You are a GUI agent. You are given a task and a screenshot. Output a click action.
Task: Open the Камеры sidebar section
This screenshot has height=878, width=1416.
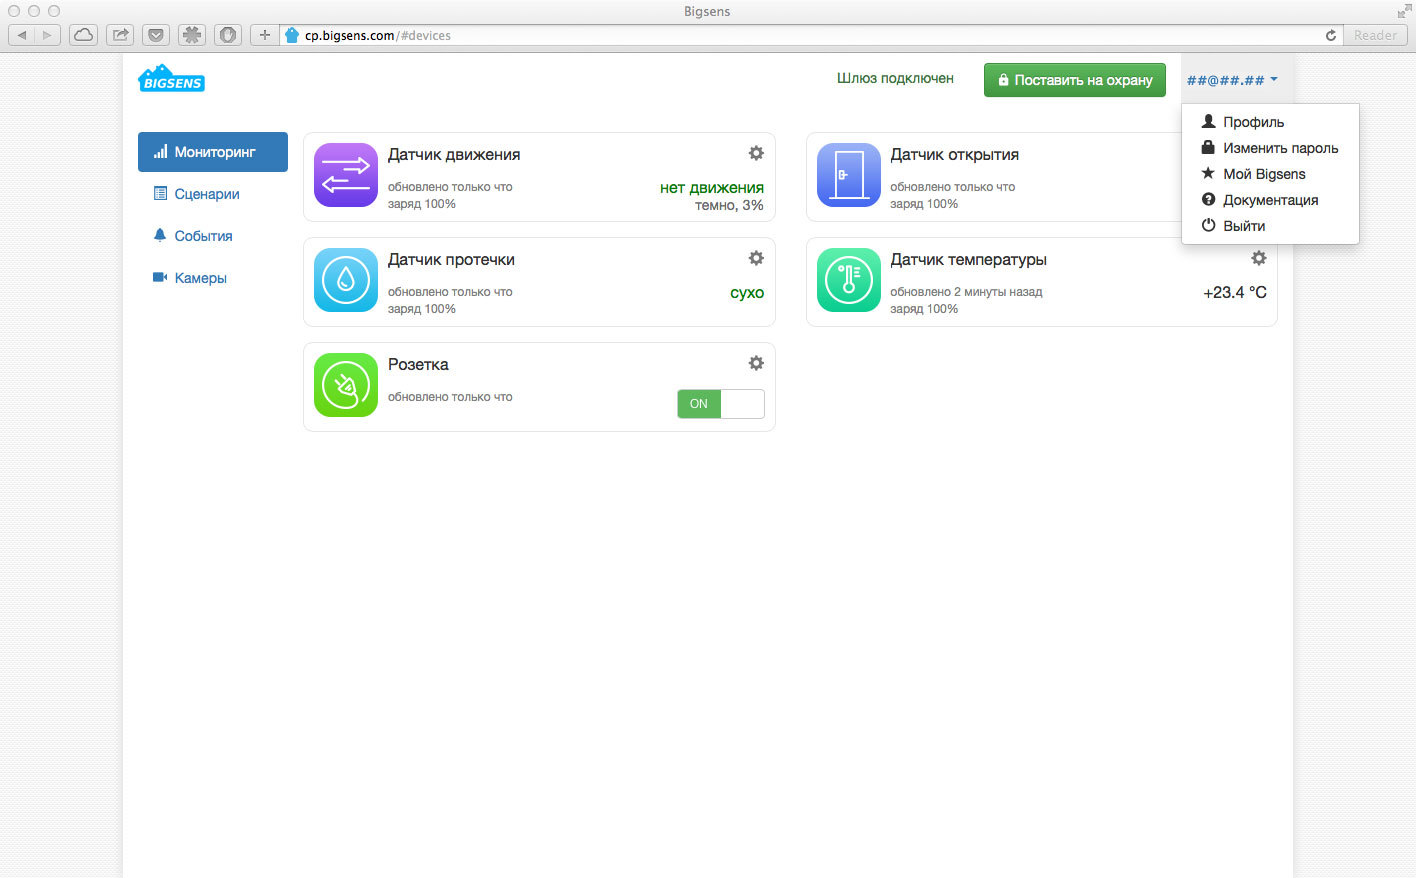(213, 278)
